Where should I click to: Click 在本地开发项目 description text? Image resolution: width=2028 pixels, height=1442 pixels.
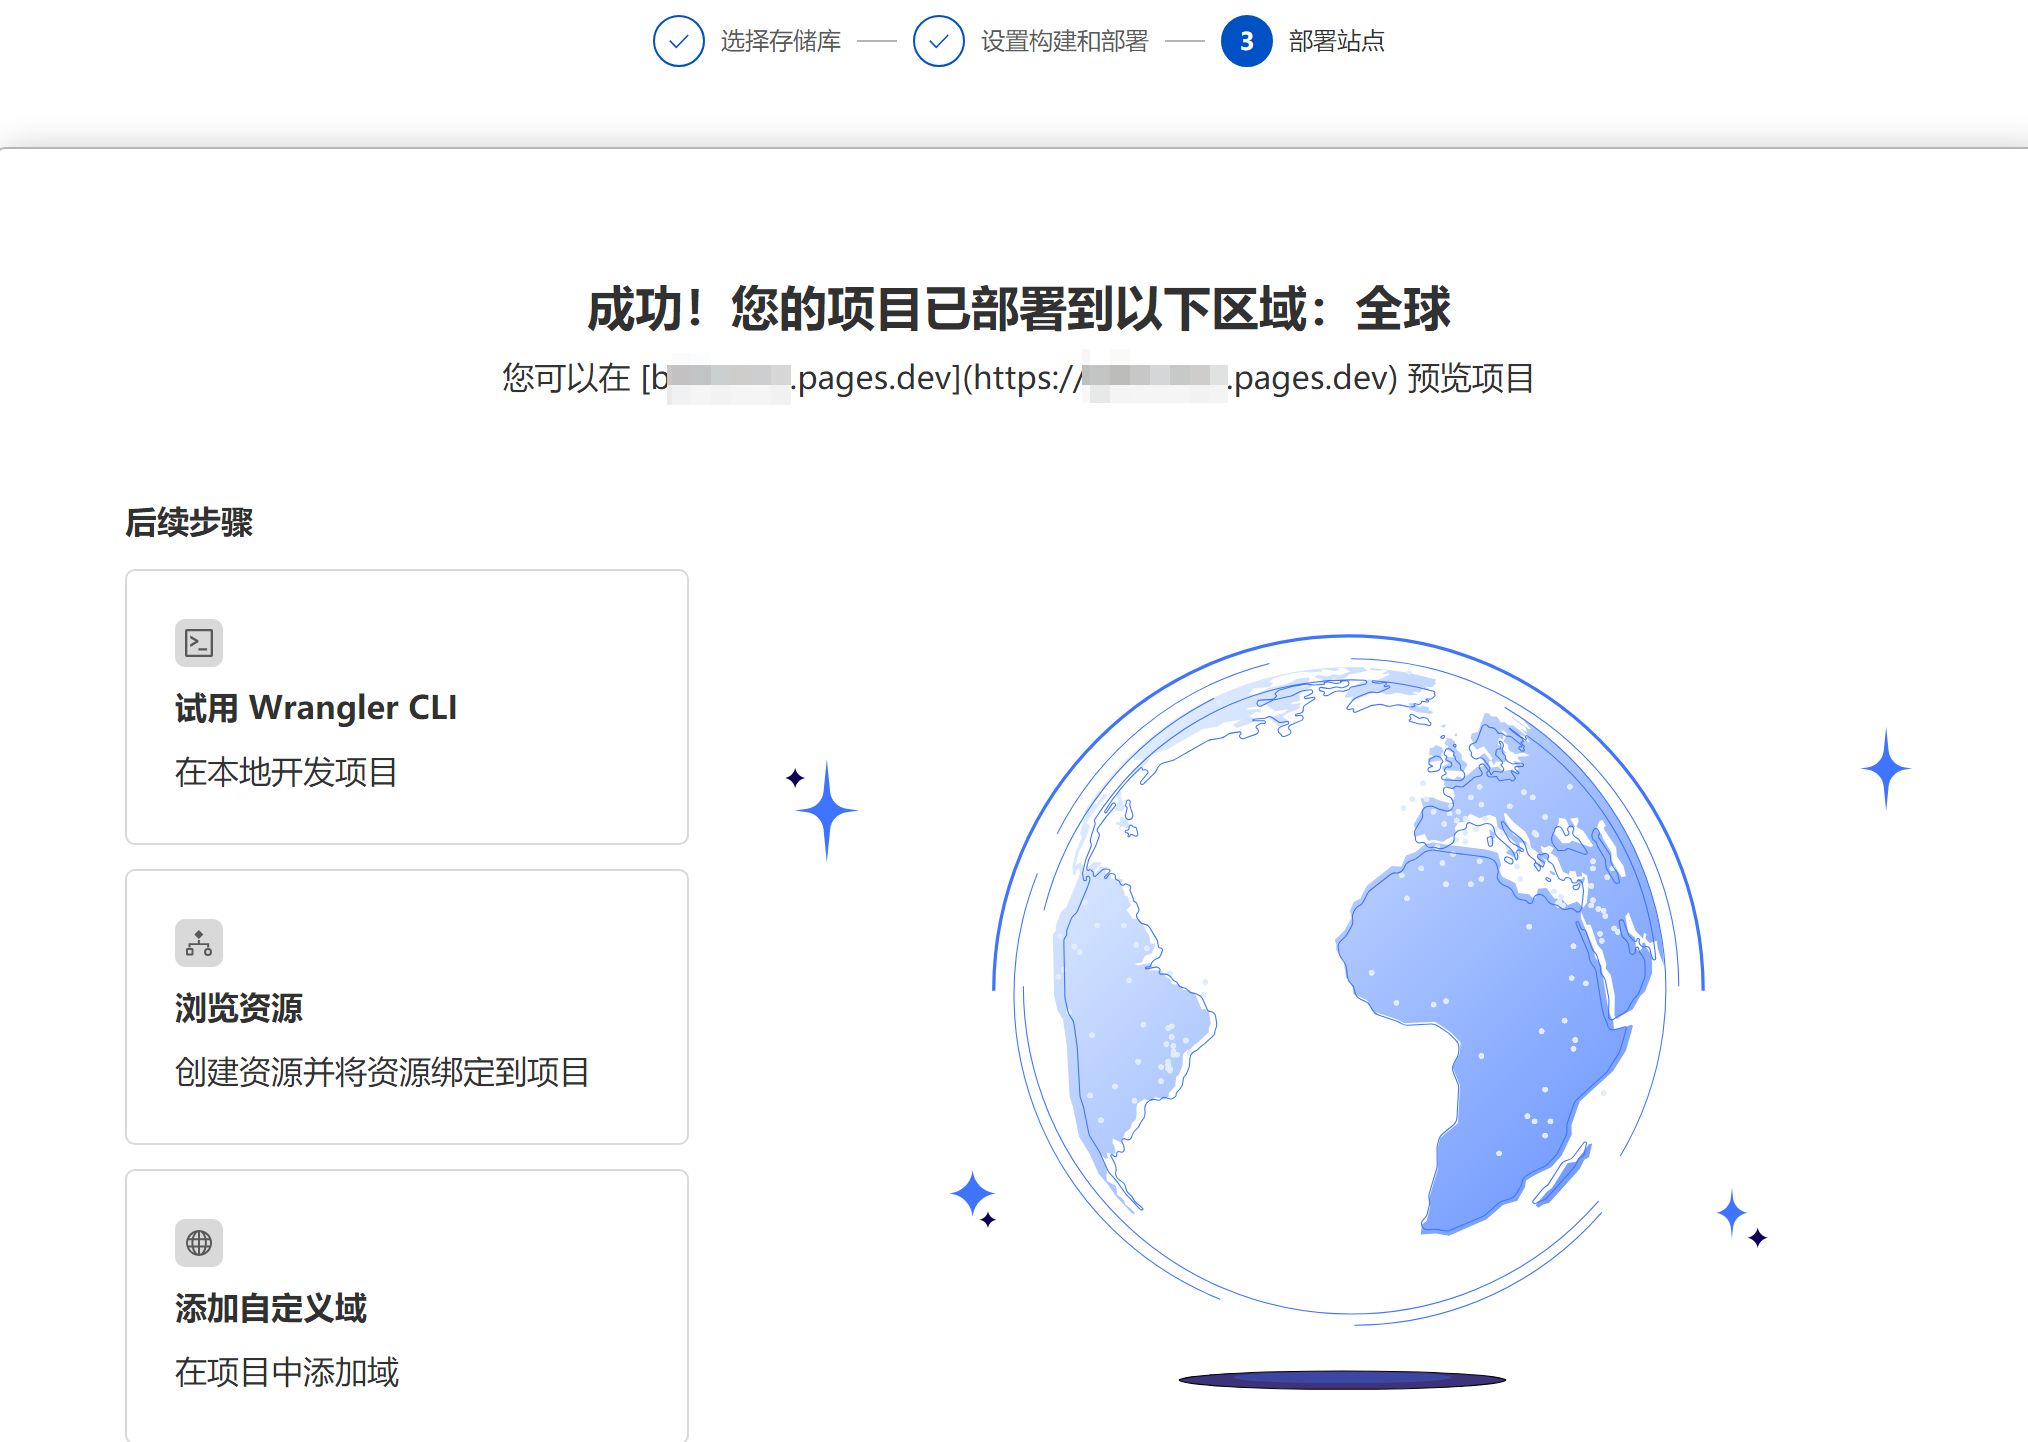coord(286,772)
